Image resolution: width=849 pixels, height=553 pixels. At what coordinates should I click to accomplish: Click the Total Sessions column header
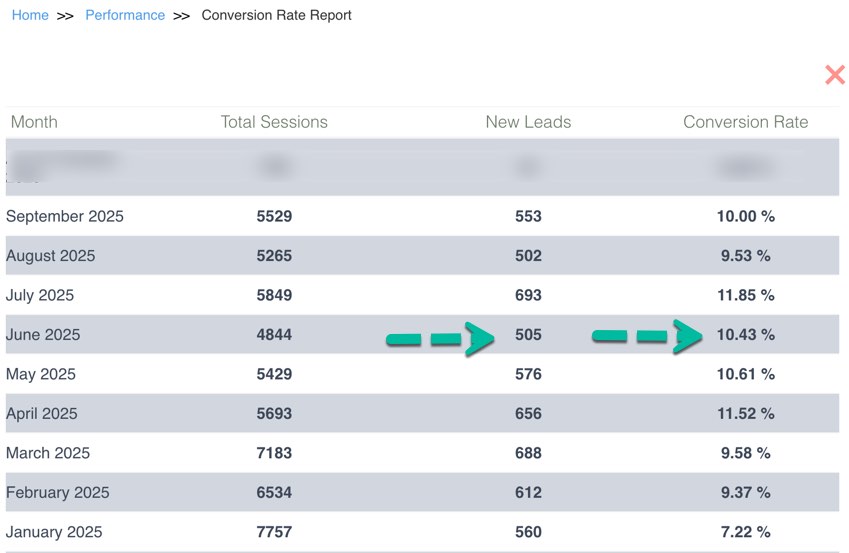click(x=274, y=122)
